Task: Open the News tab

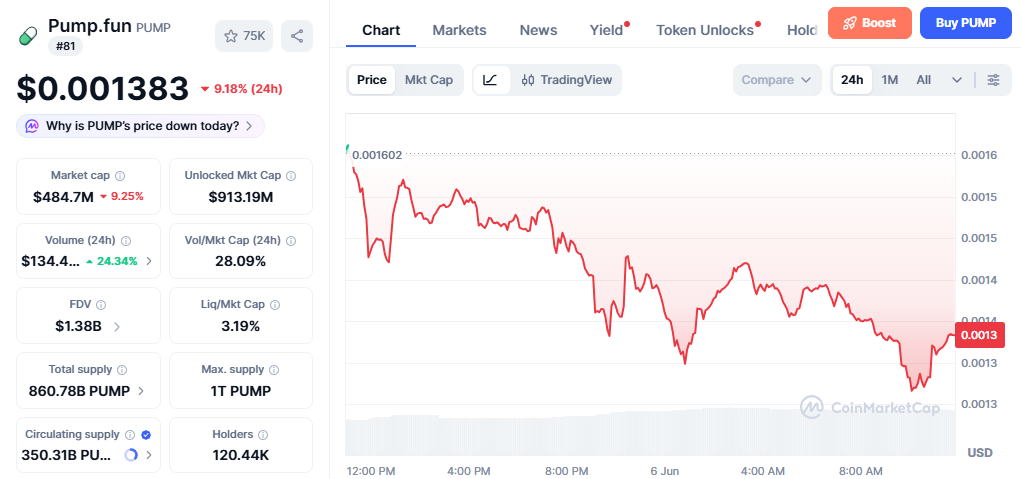Action: coord(538,30)
